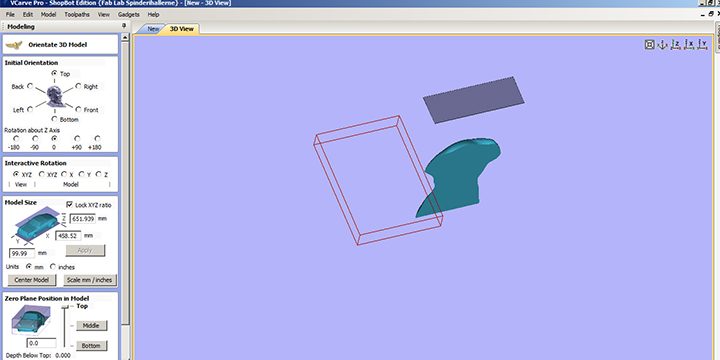This screenshot has width=720, height=360.
Task: Click the zero plane depth field 0.0
Action: point(42,343)
